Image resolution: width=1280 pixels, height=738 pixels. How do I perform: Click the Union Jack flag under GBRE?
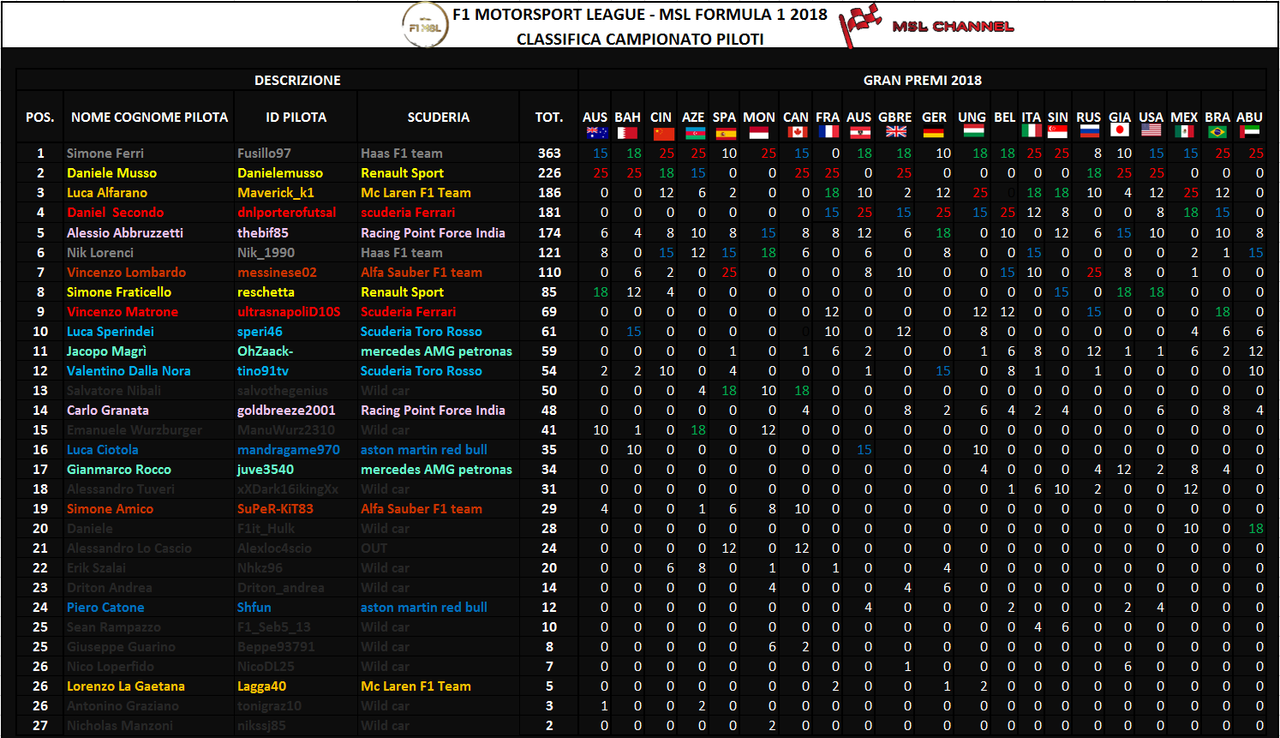pos(895,132)
